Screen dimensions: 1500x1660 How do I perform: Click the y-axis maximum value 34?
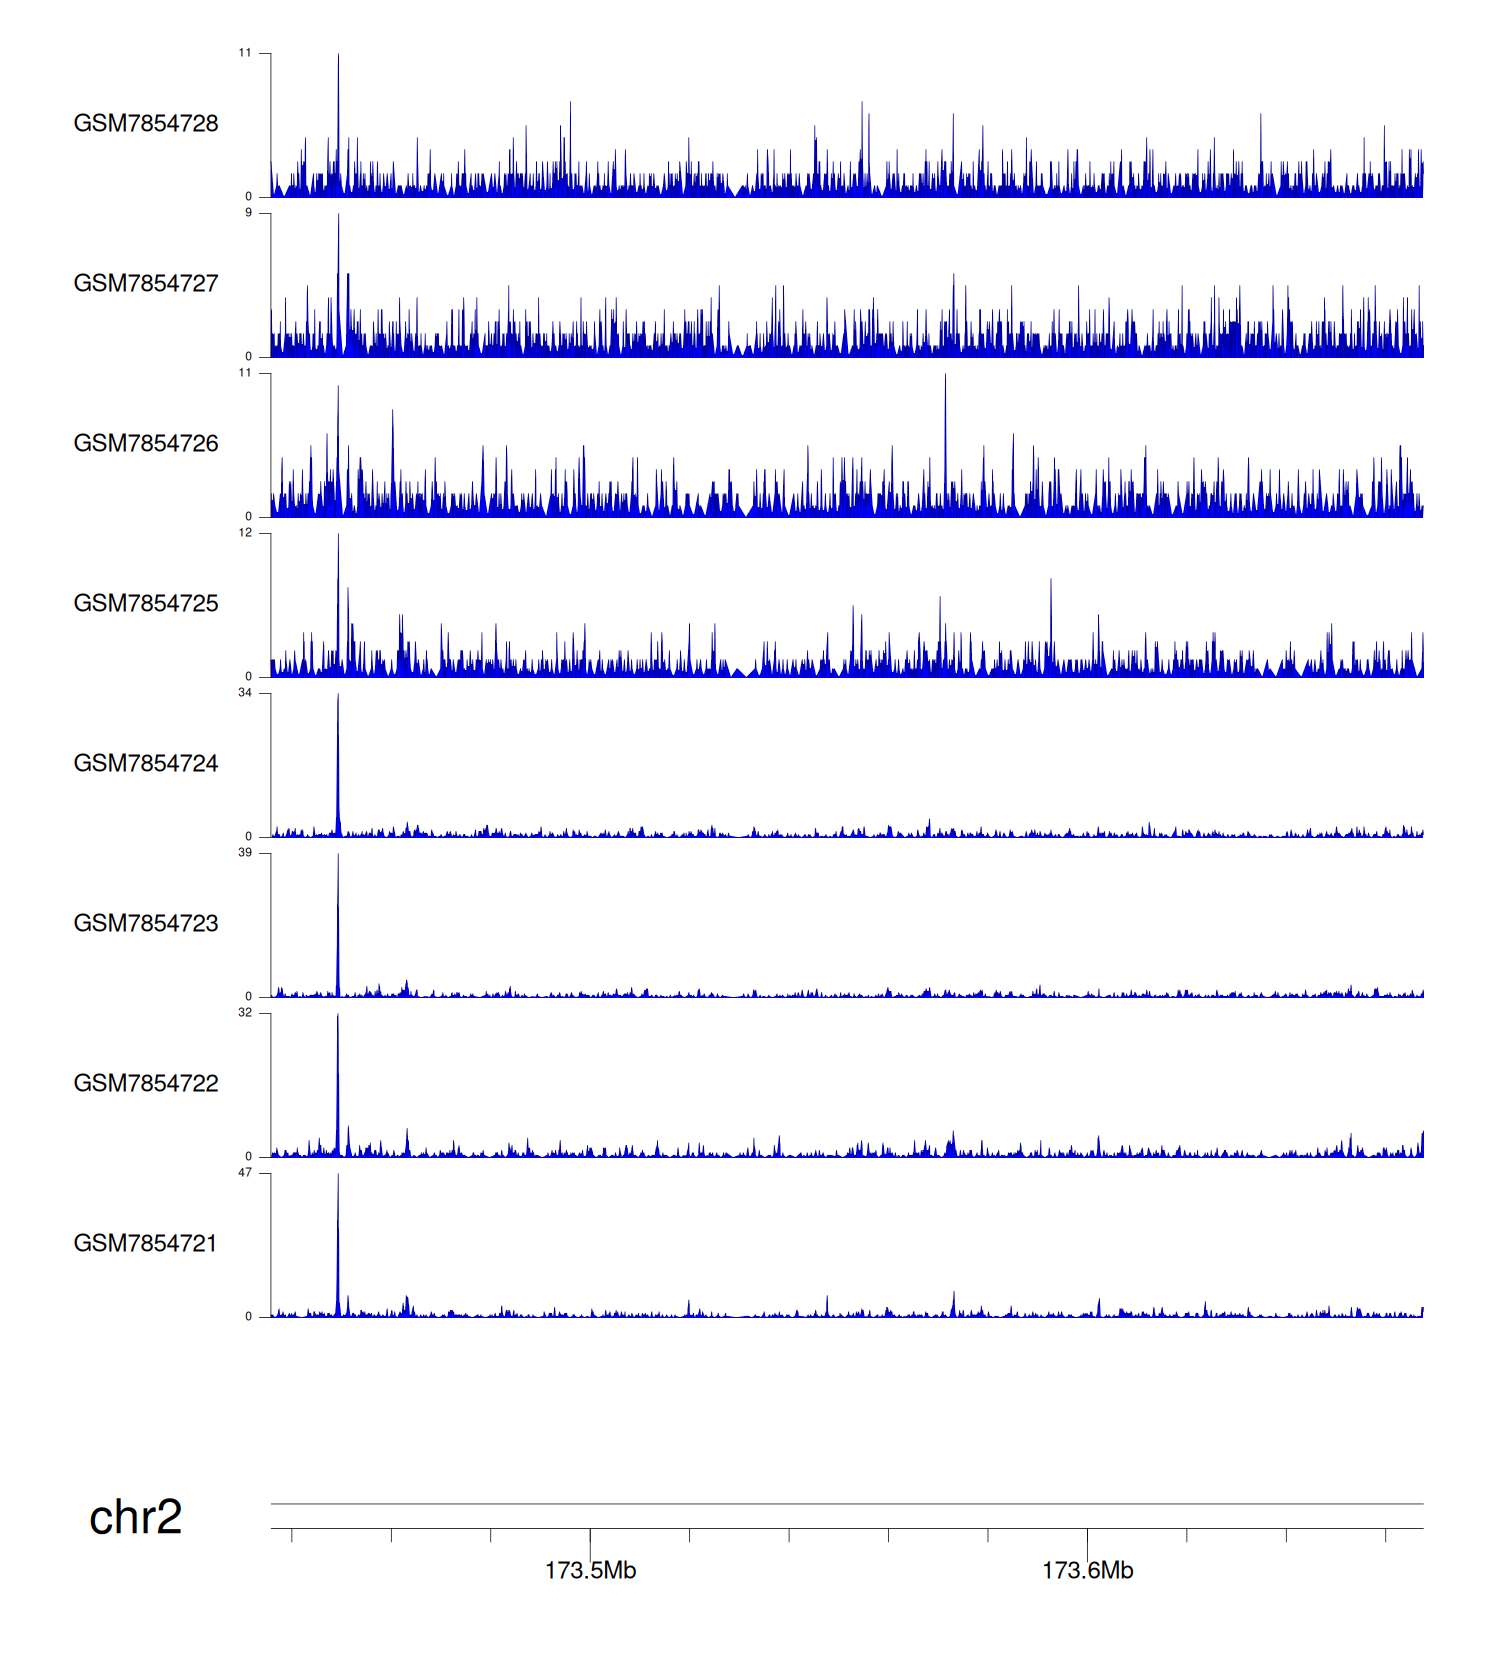click(245, 693)
